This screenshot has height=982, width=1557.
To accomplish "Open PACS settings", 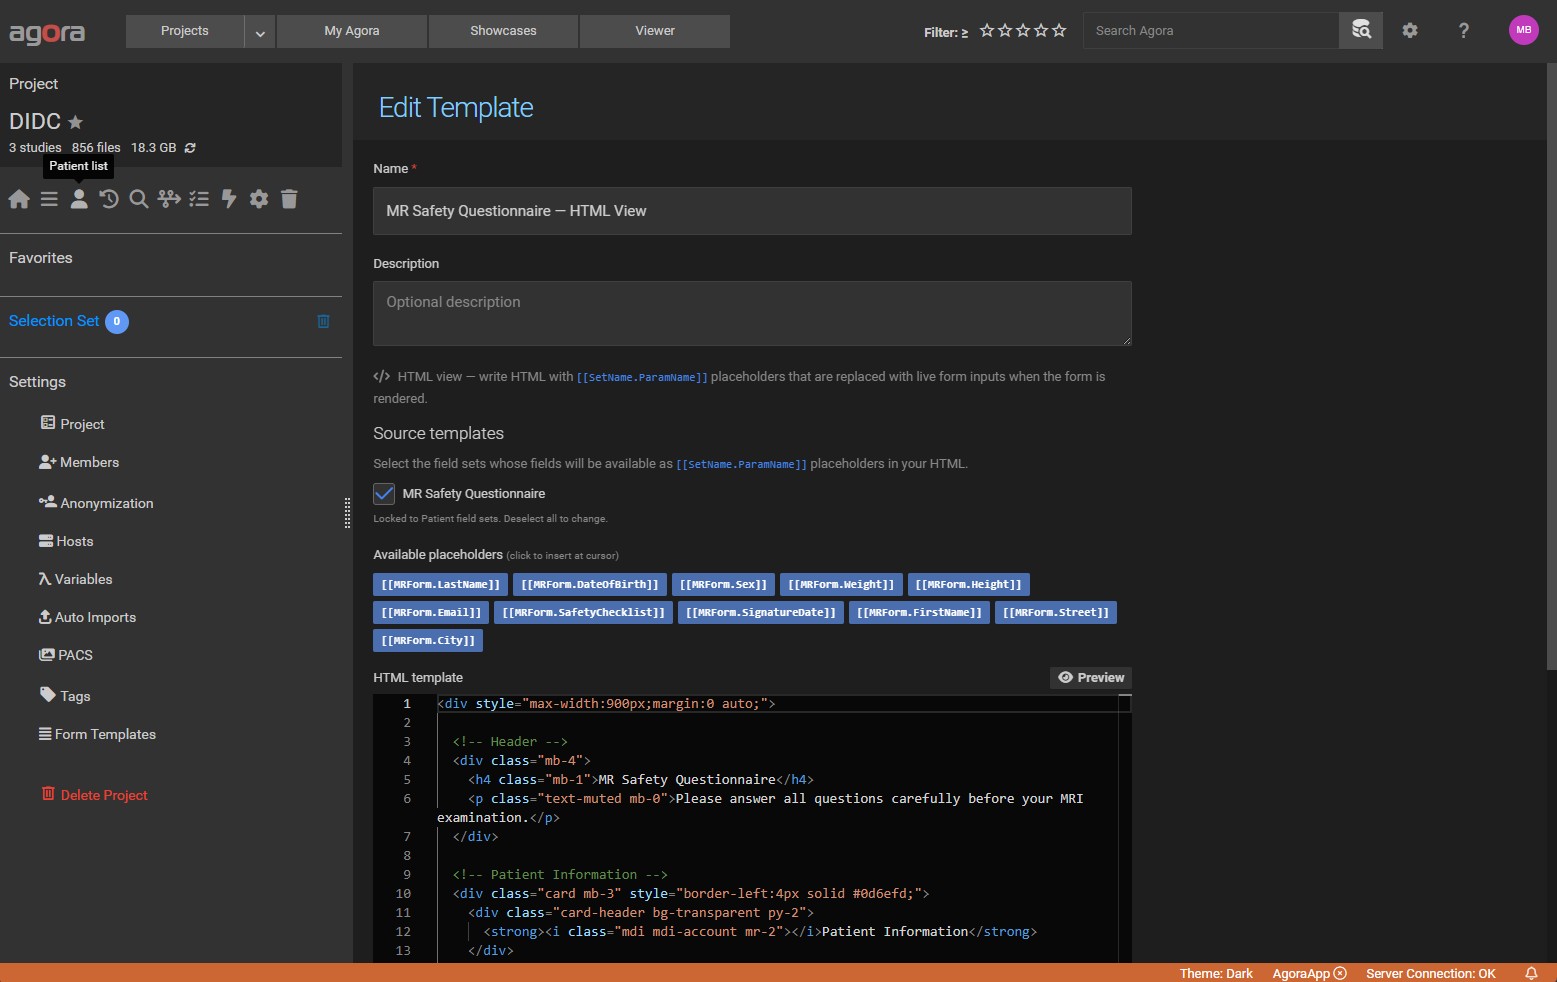I will click(x=66, y=655).
